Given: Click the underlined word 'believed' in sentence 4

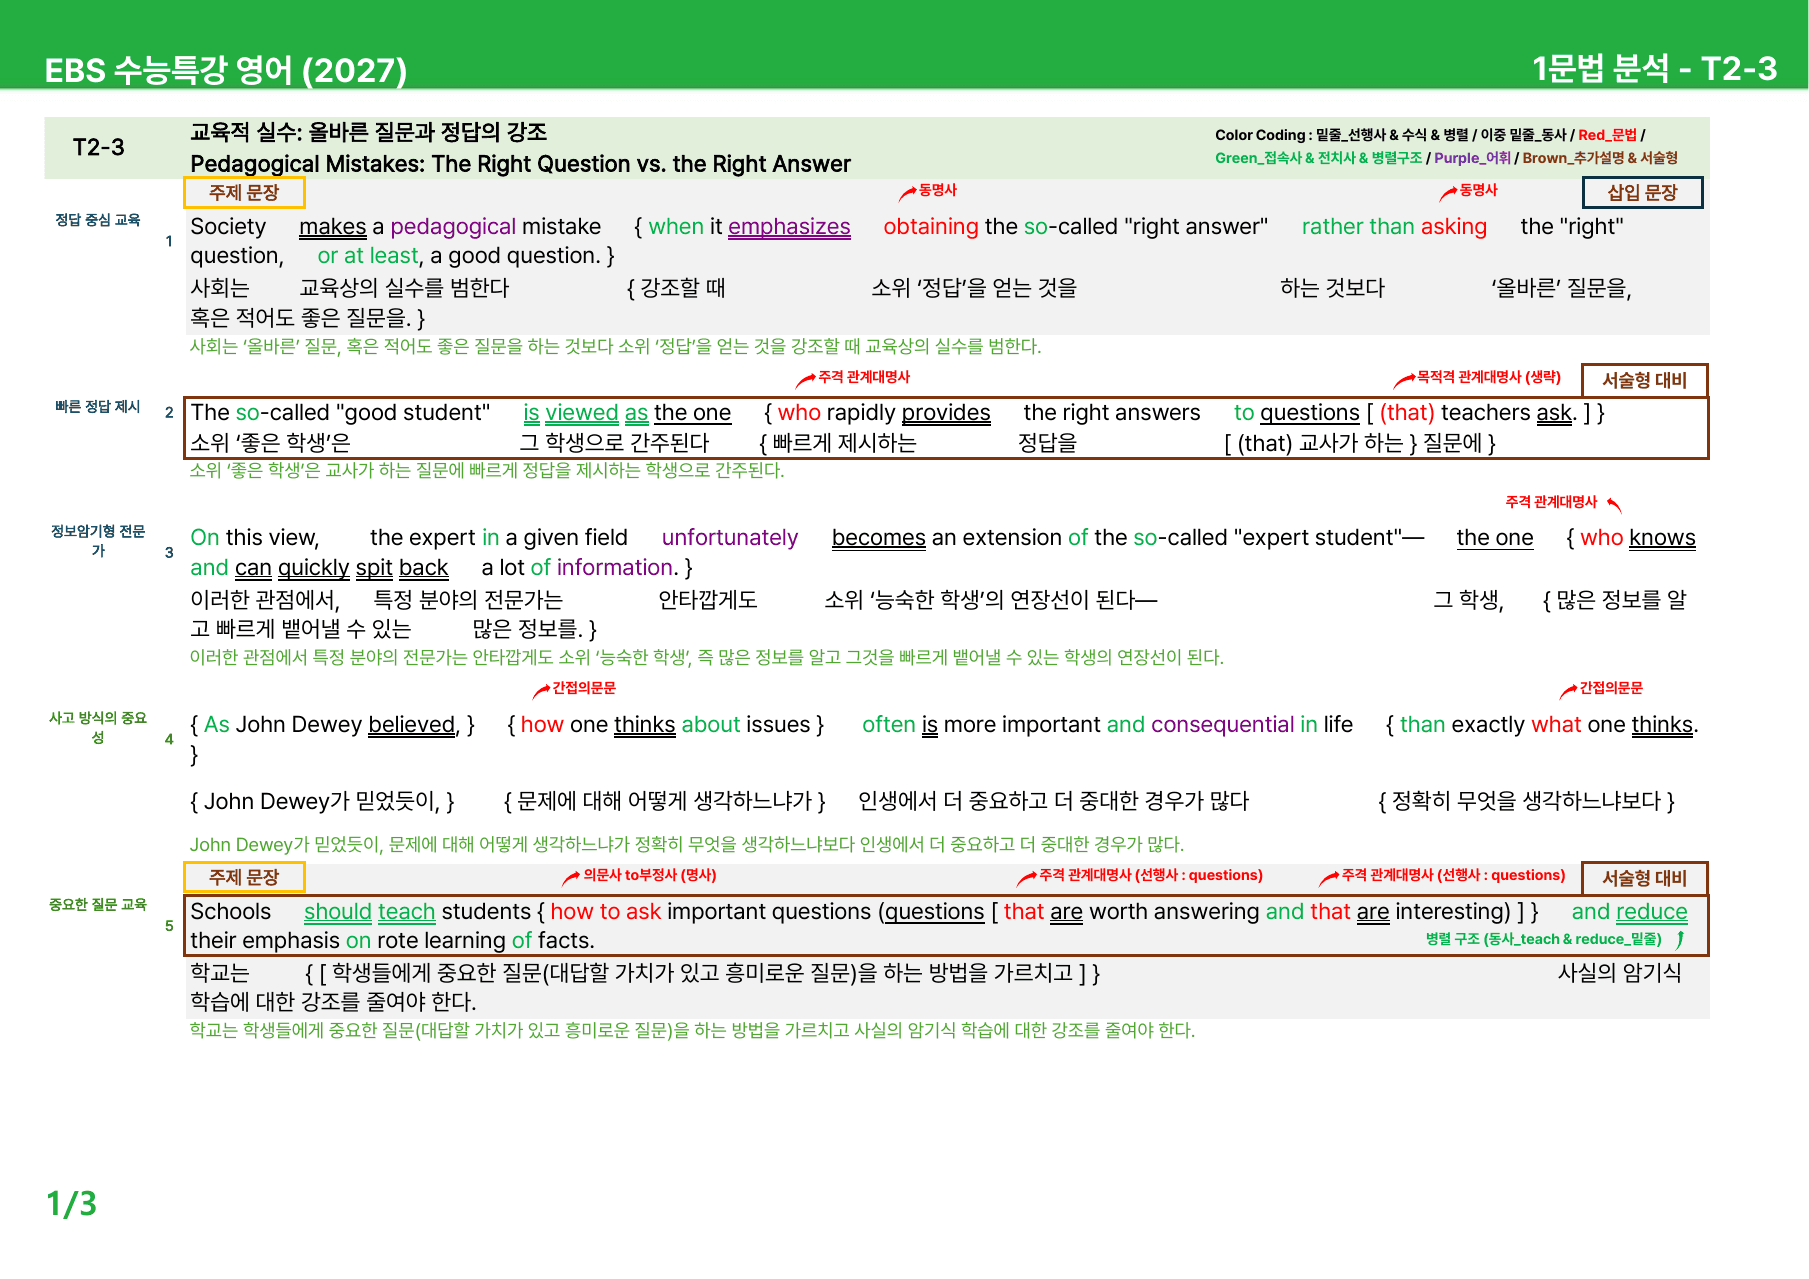Looking at the screenshot, I should pyautogui.click(x=412, y=725).
